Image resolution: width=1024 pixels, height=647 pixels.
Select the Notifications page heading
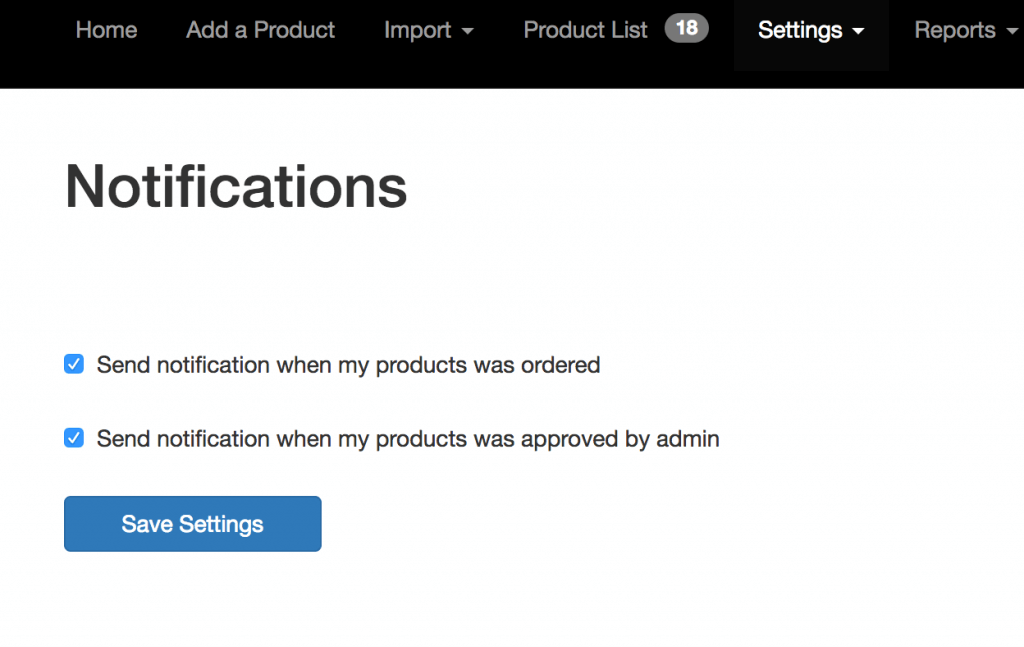[x=235, y=187]
